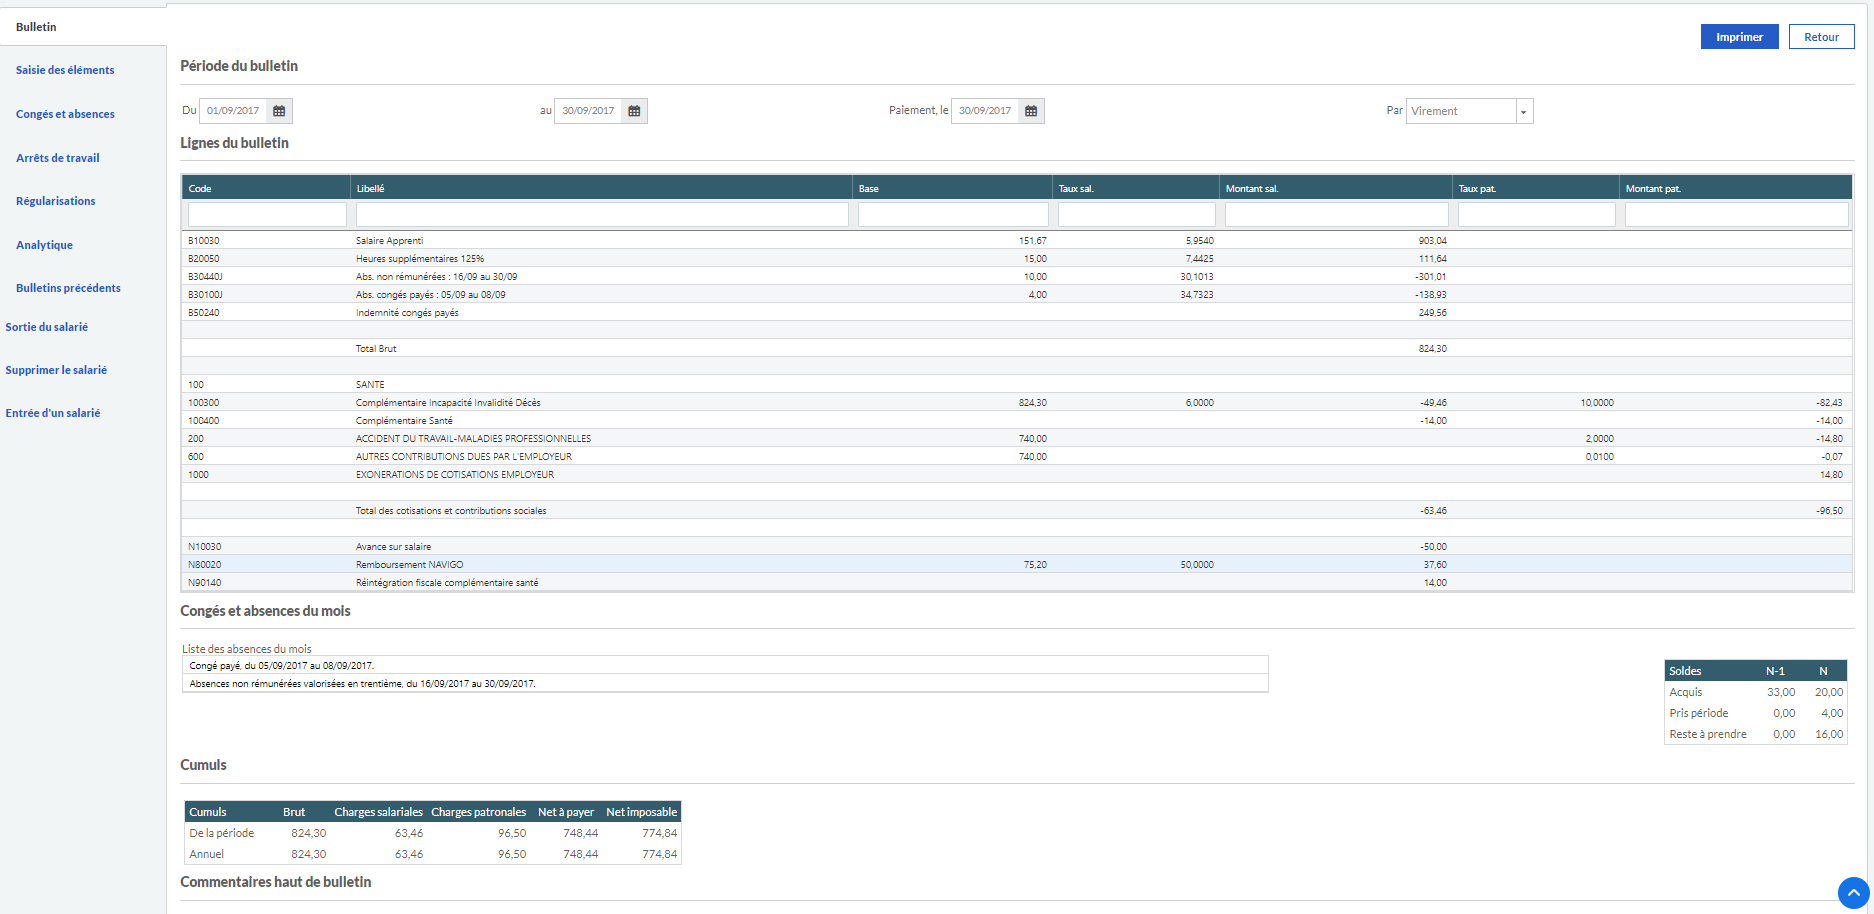
Task: Expand the Virement payment method dropdown
Action: click(1524, 111)
